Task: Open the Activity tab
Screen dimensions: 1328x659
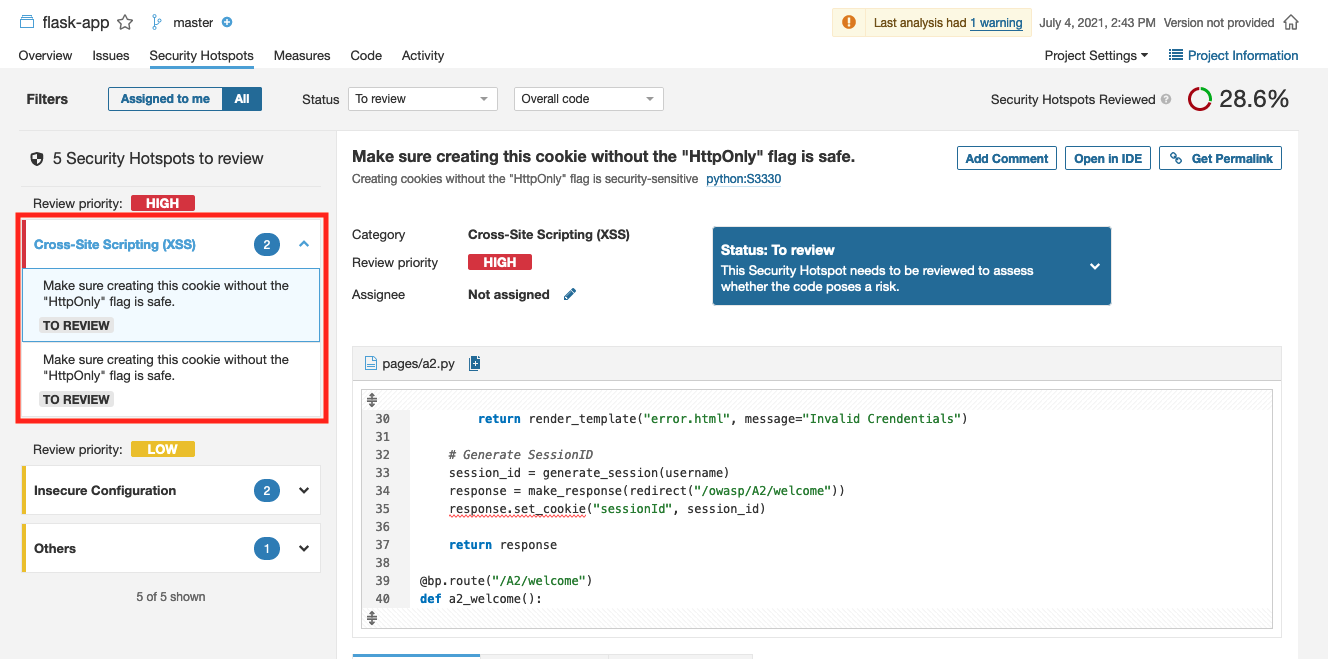Action: click(x=423, y=55)
